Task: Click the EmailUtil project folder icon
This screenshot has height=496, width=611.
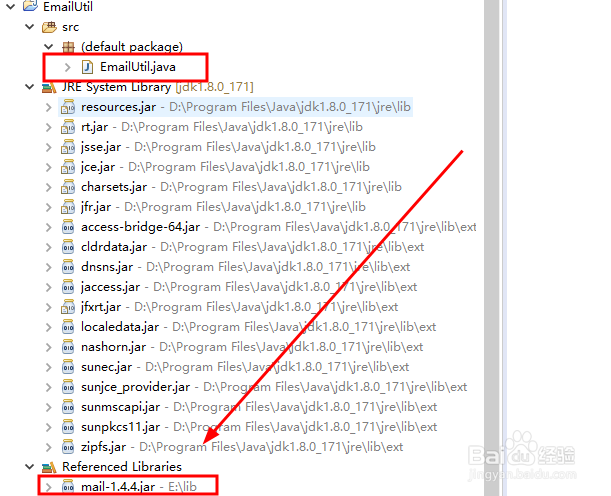Action: tap(30, 6)
